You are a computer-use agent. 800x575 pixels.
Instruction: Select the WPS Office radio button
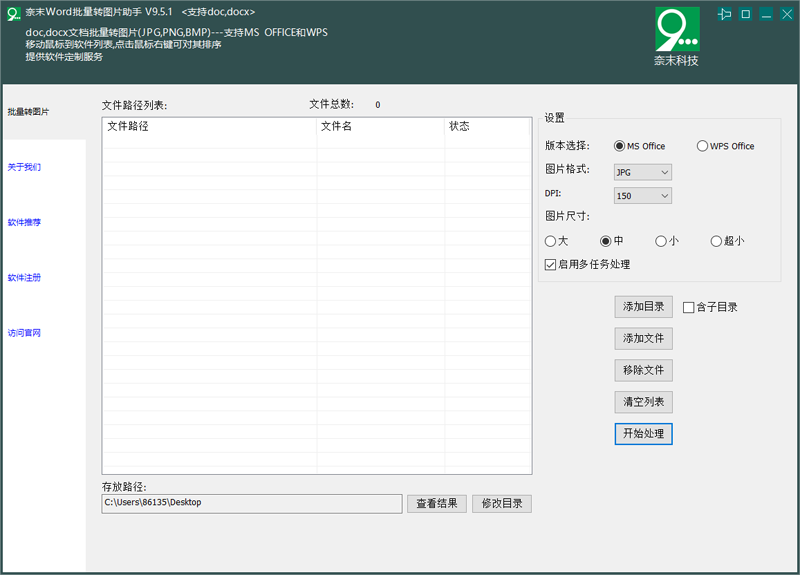pos(703,146)
